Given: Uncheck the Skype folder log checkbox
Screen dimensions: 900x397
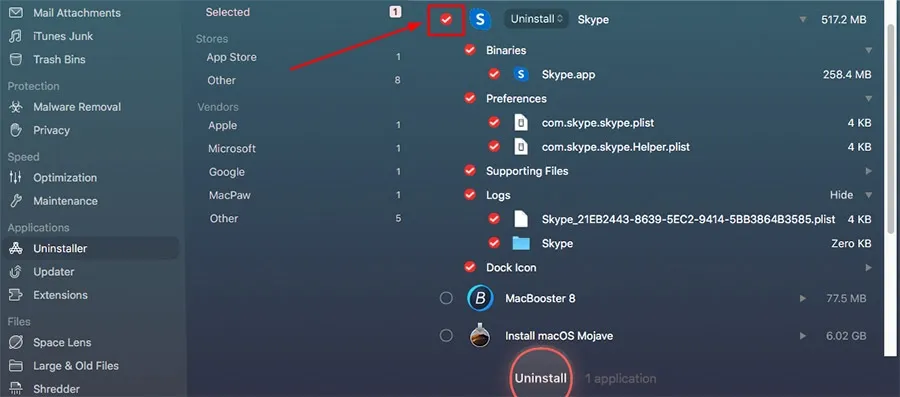Looking at the screenshot, I should click(x=494, y=243).
